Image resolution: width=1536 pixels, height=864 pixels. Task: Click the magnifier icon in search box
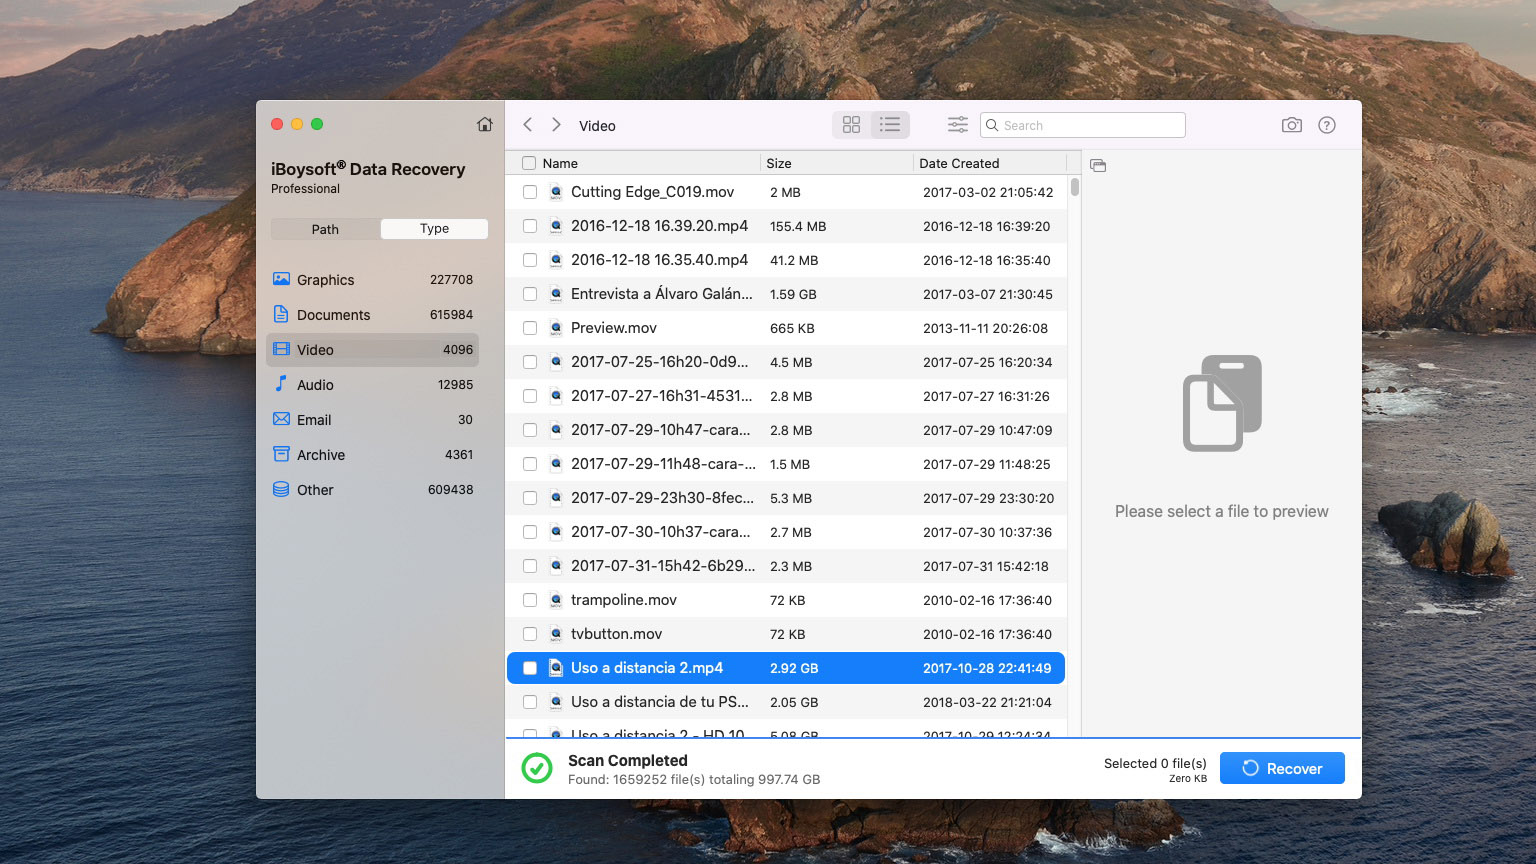point(992,125)
